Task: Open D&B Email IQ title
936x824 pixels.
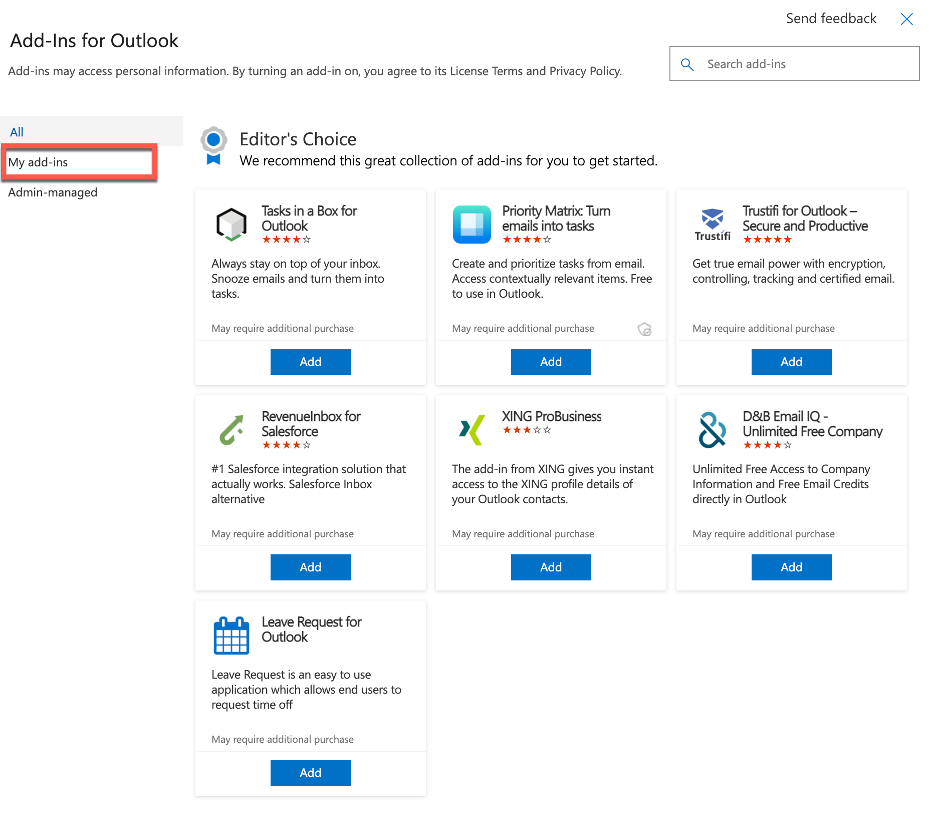Action: pos(812,424)
